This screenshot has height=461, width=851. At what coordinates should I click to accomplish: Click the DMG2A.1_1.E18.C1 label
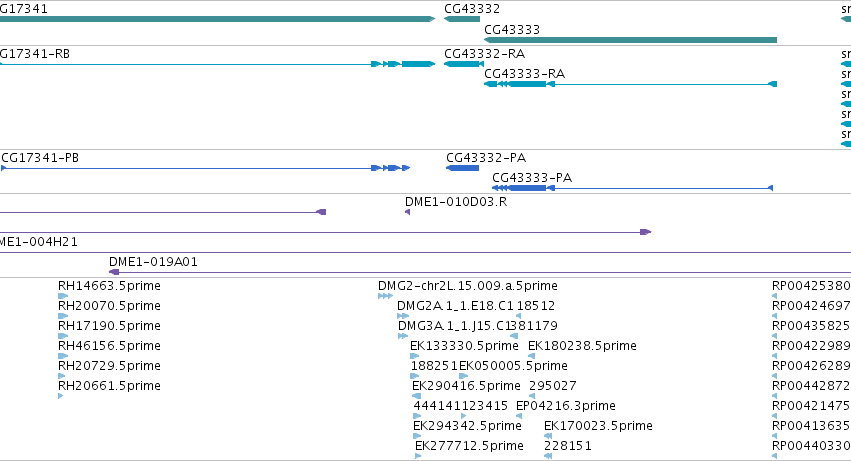pyautogui.click(x=455, y=306)
